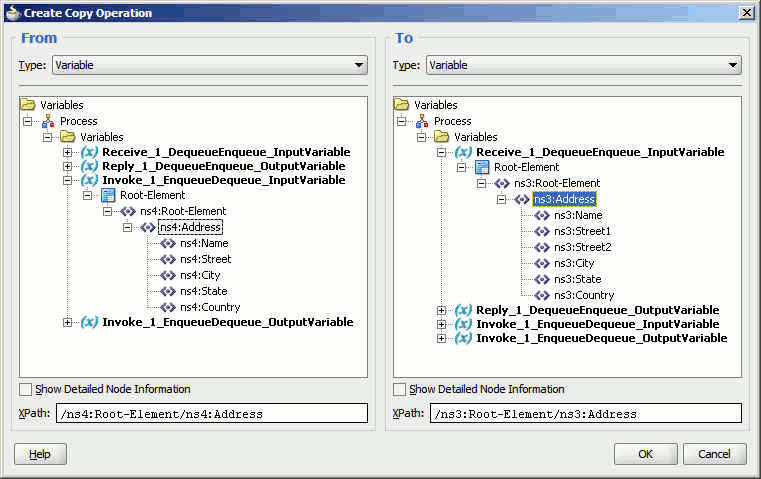
Task: Click the variable icon of Receive_1_DequeueEnqueue_InputVariable in To tree
Action: coord(463,152)
